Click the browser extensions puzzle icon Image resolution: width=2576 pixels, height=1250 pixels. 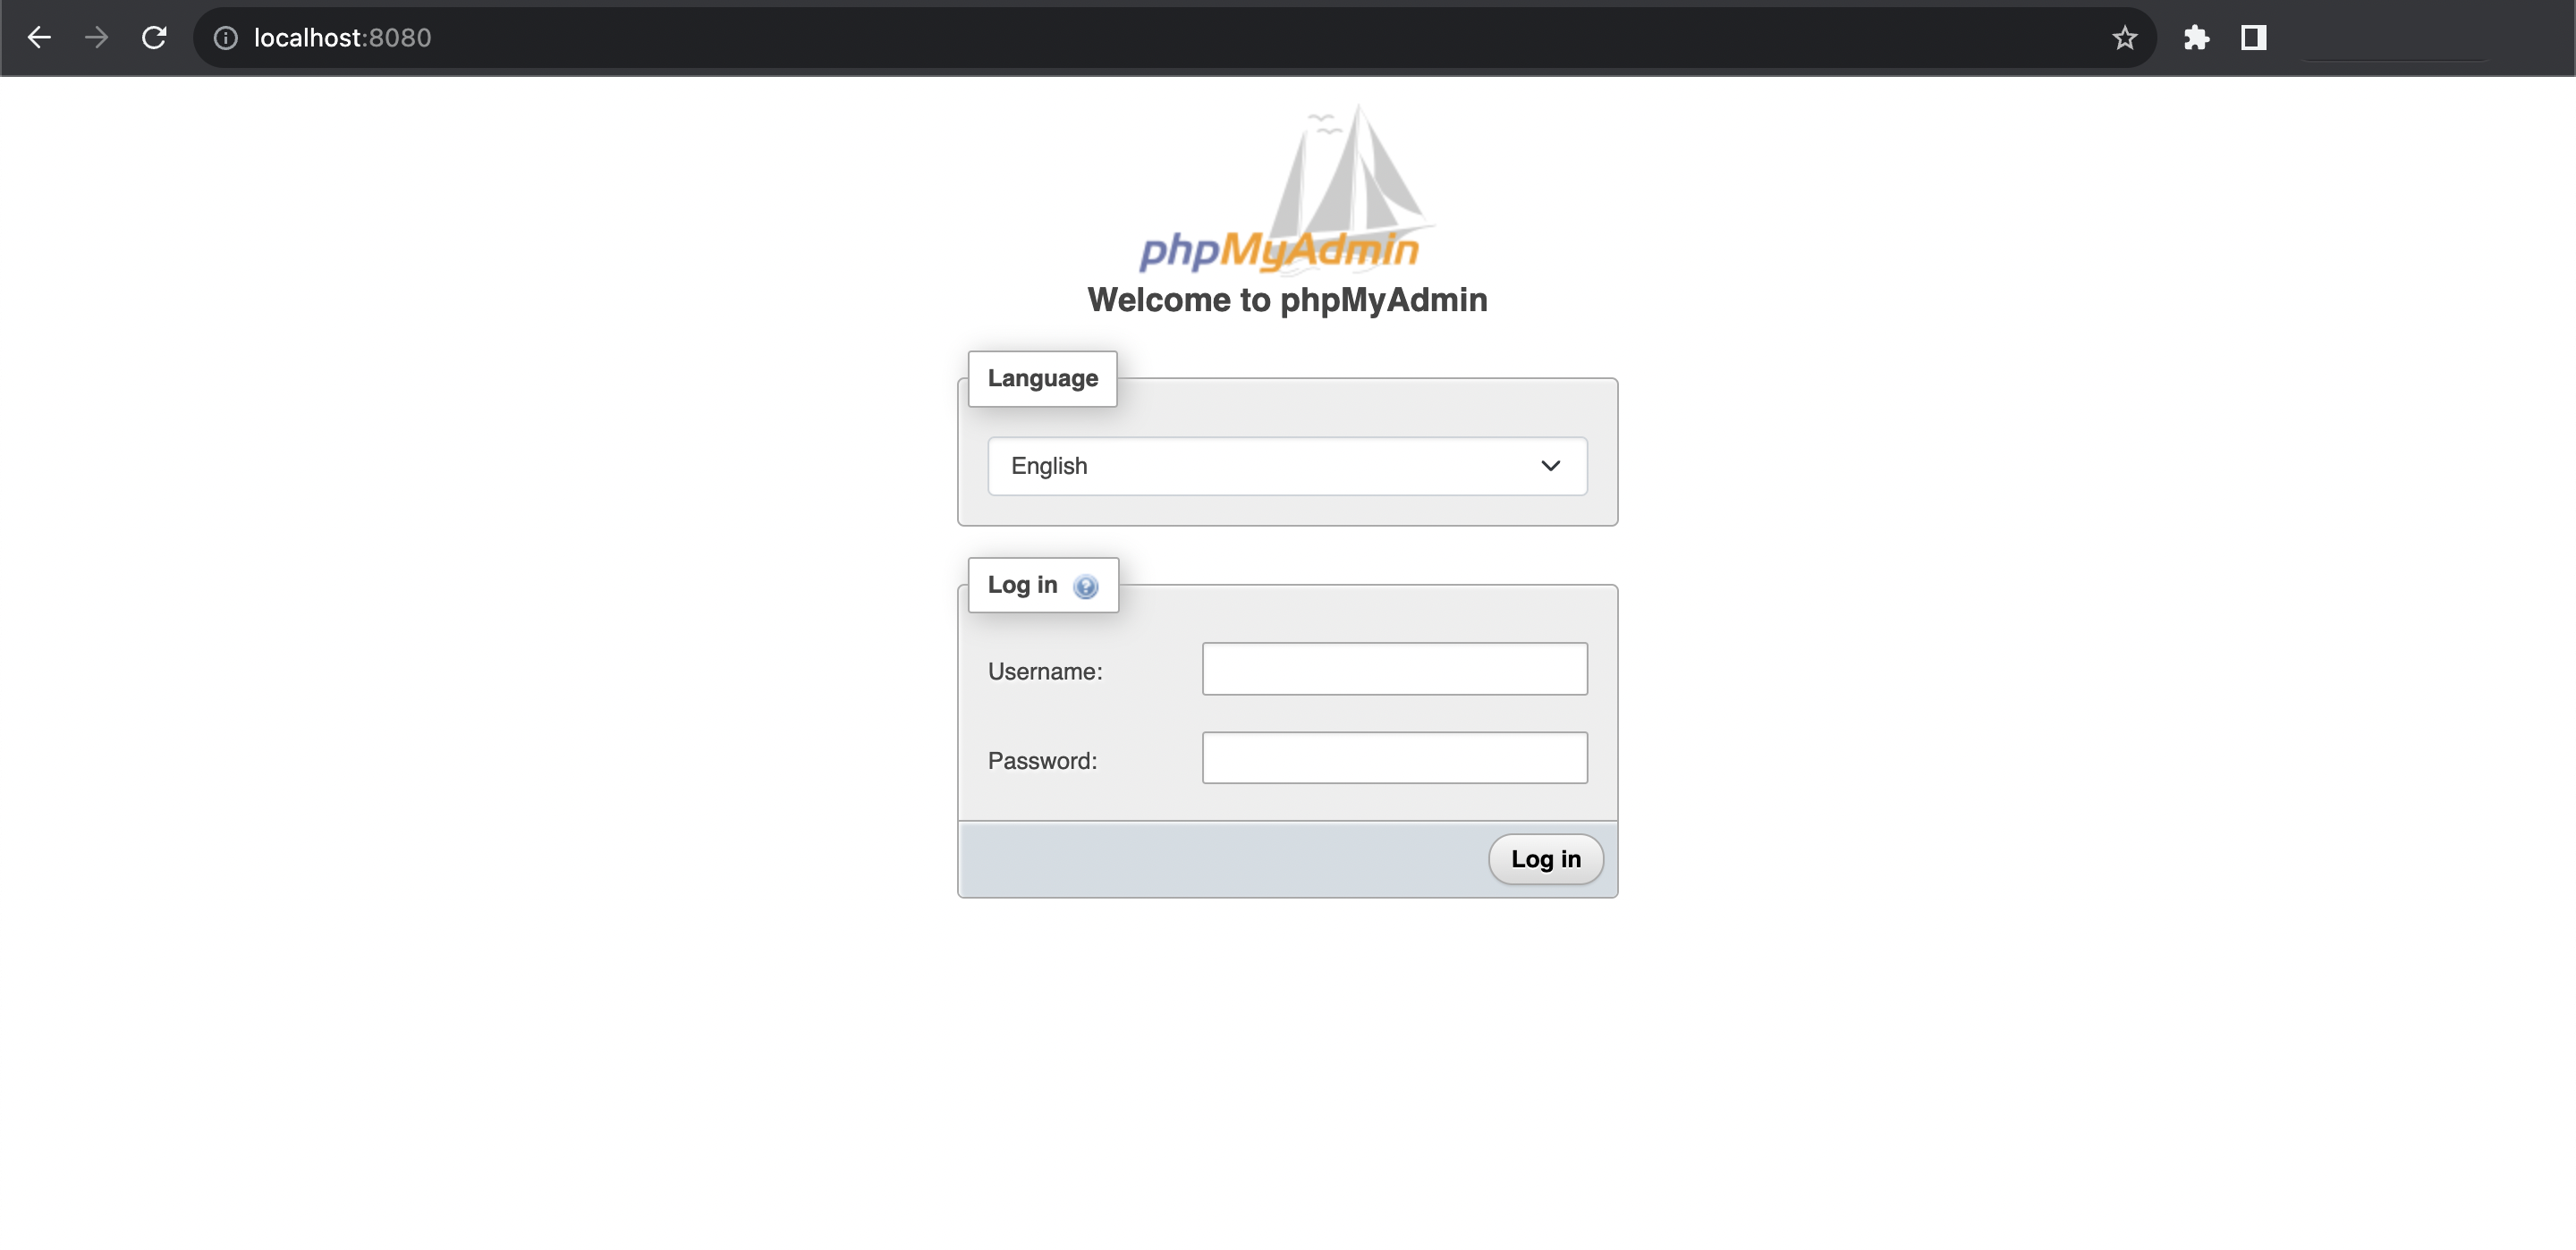[2199, 36]
